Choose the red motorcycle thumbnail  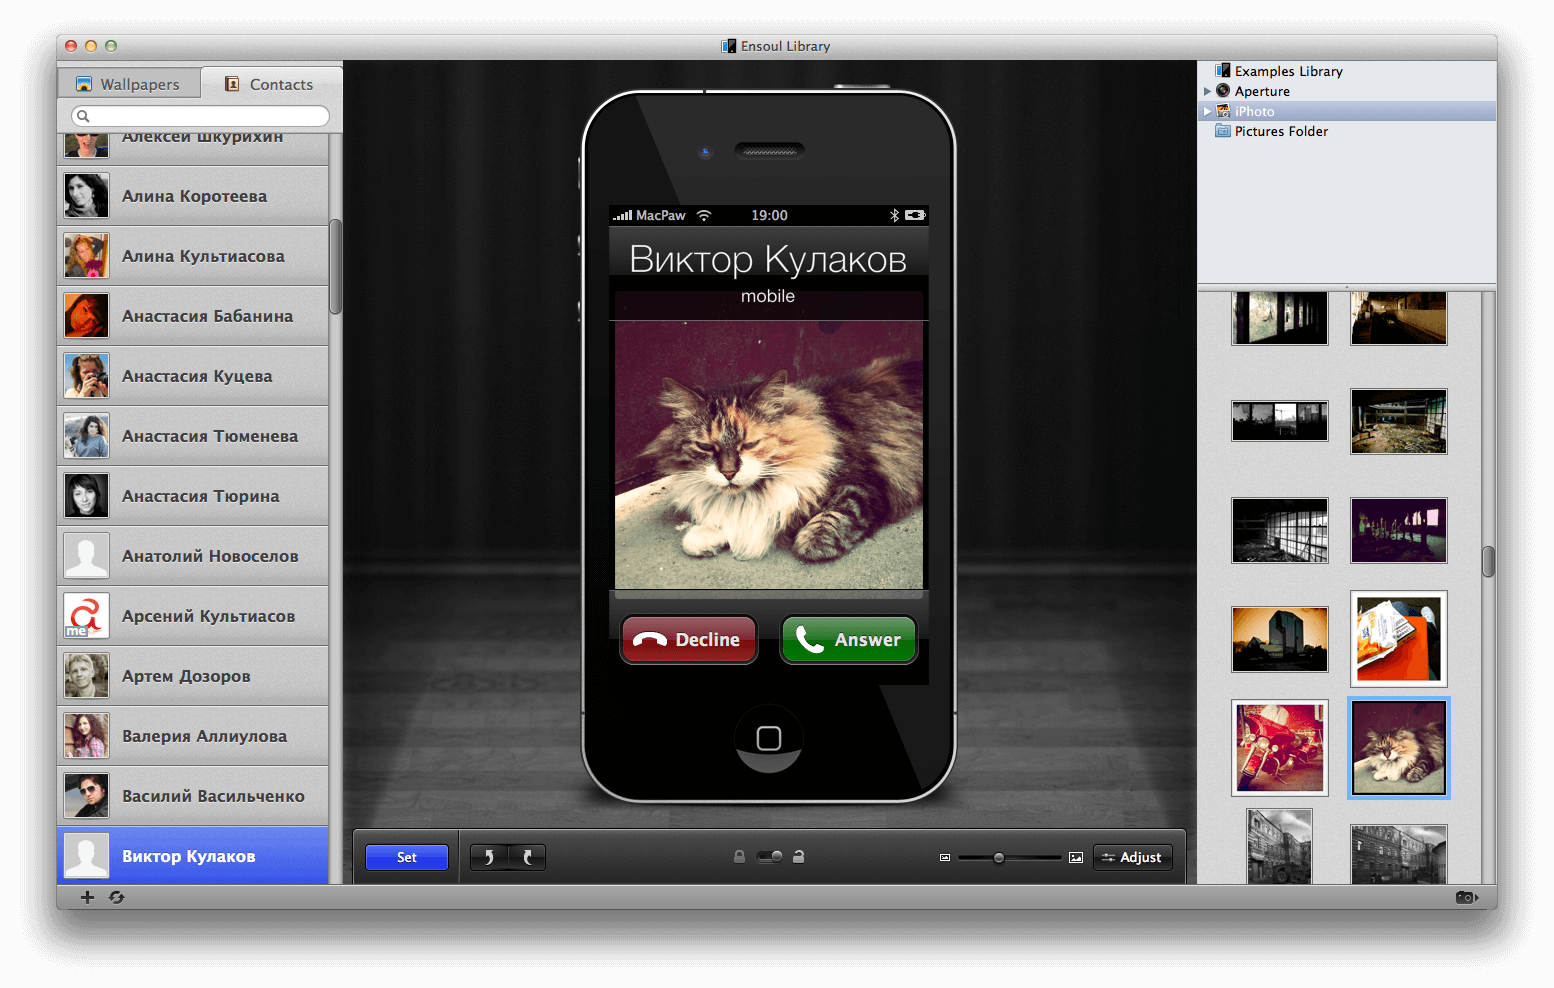(x=1280, y=748)
